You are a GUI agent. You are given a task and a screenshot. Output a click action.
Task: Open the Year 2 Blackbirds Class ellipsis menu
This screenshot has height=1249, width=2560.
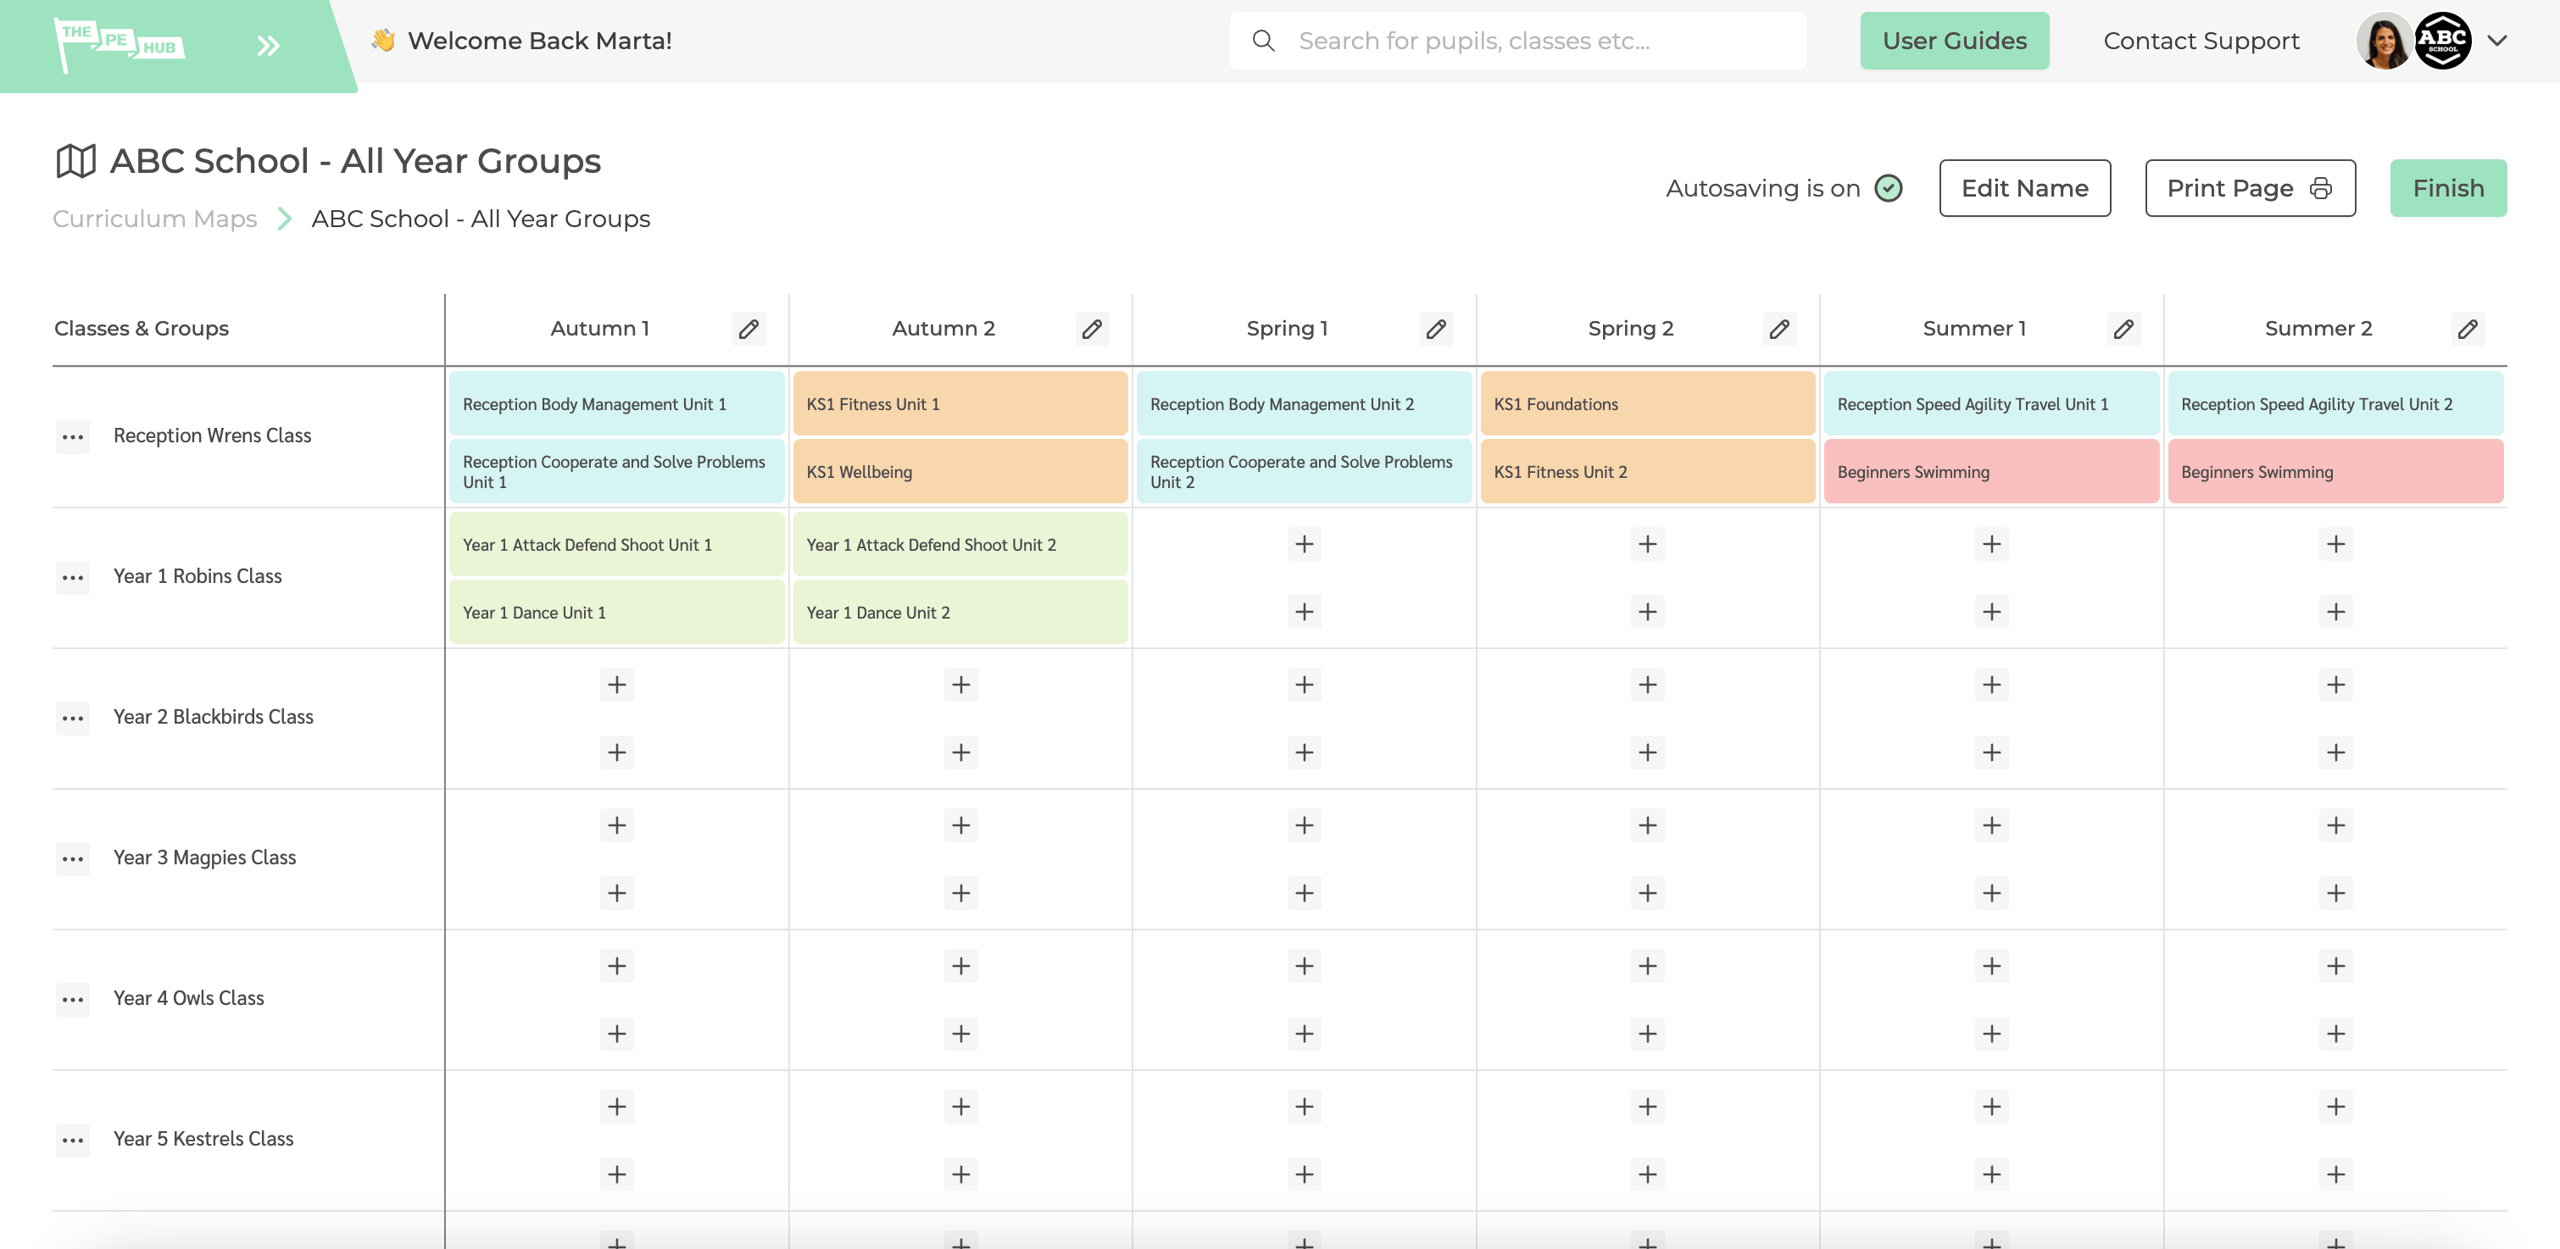point(72,717)
